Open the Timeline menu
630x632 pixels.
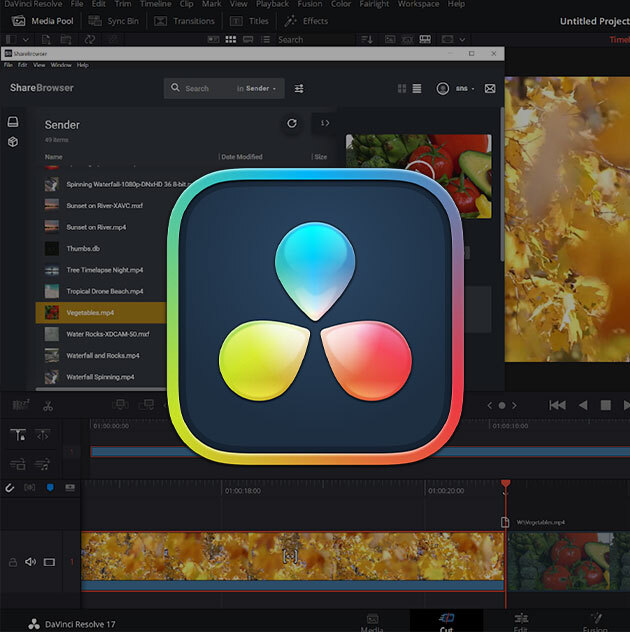[x=156, y=4]
